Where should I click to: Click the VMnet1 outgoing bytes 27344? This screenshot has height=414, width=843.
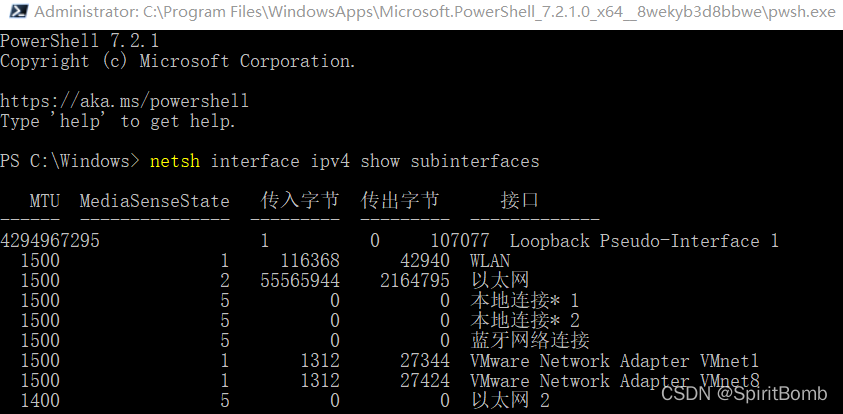tap(425, 361)
